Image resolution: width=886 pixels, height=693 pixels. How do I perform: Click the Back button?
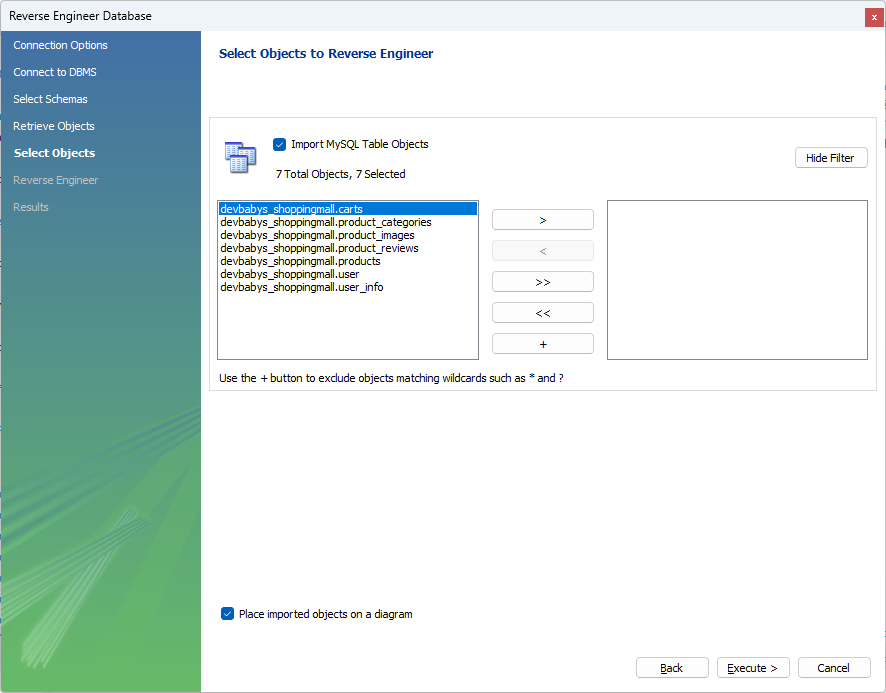672,668
